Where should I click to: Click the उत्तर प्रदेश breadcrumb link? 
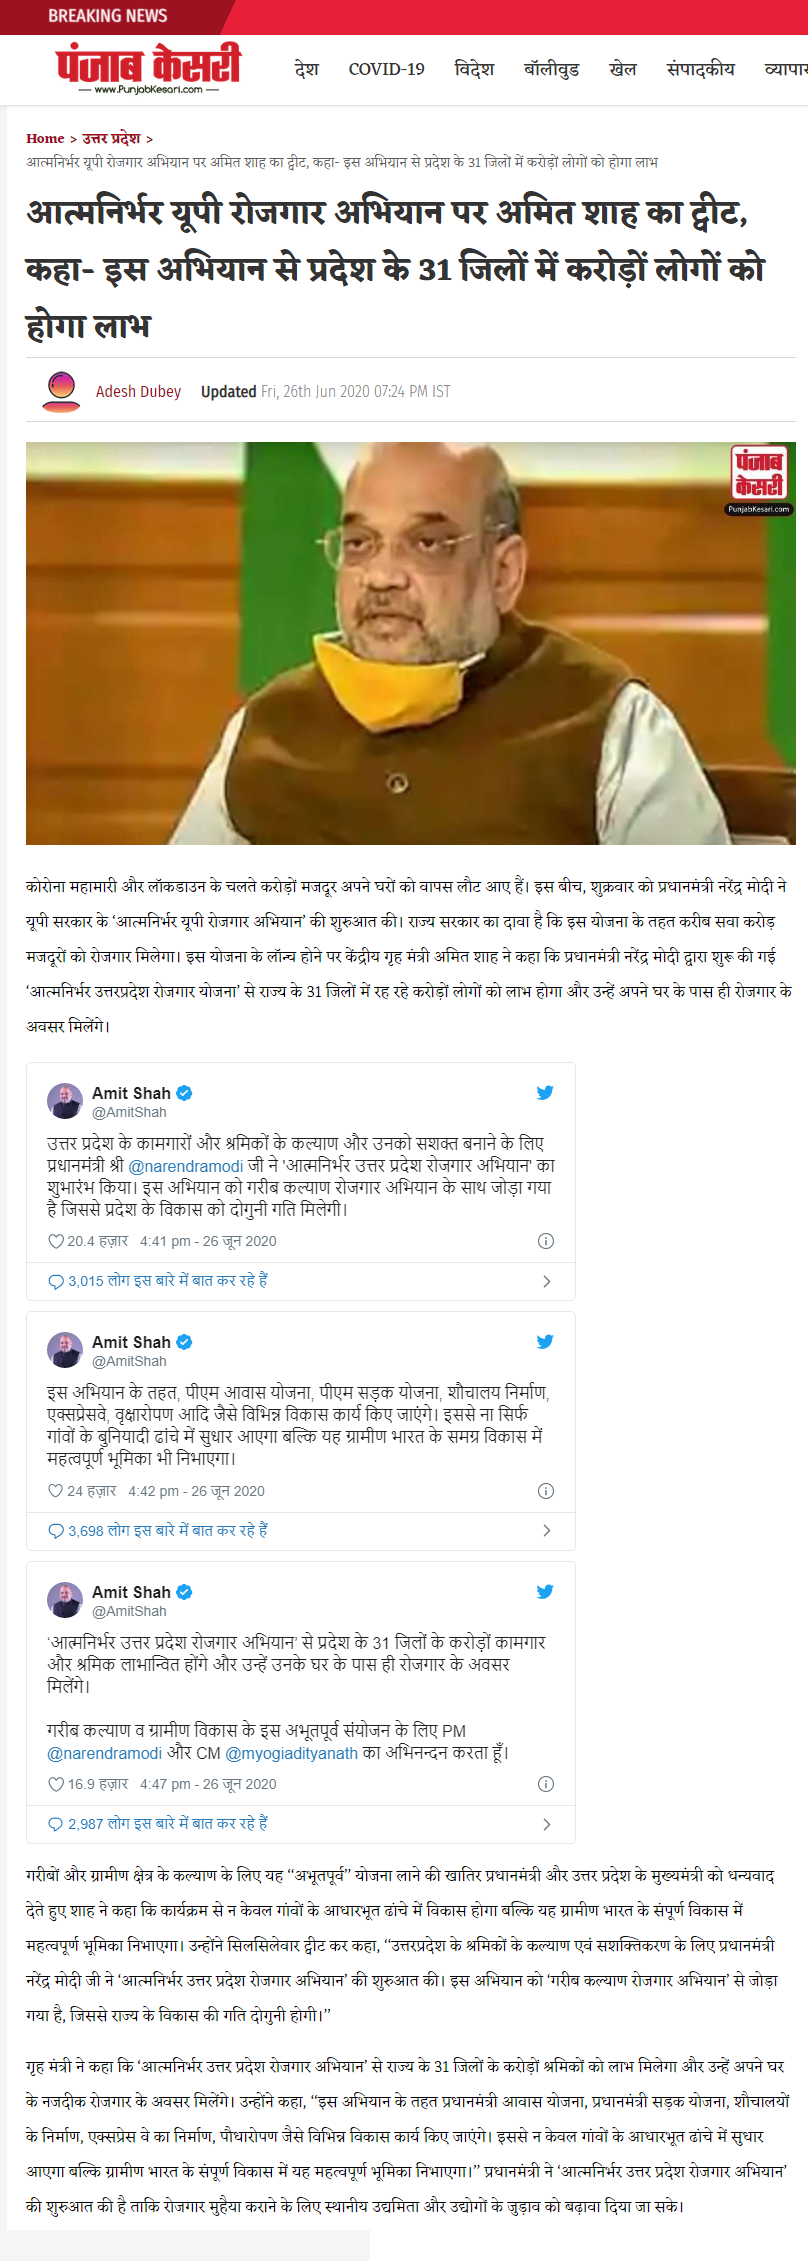(111, 138)
